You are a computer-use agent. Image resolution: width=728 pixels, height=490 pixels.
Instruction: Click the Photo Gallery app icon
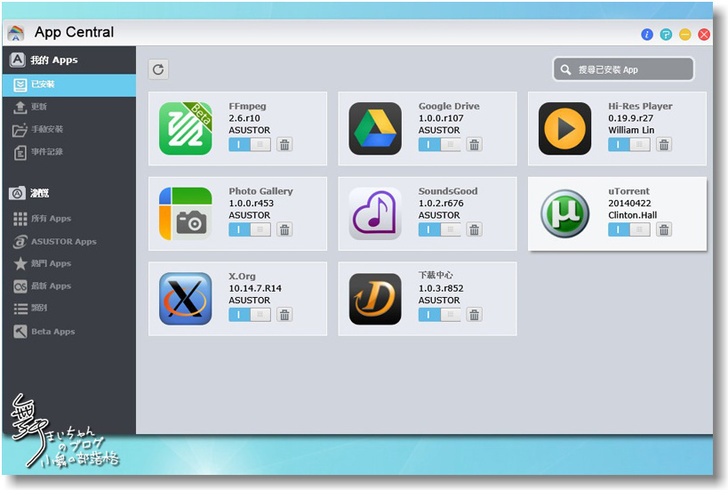click(186, 213)
